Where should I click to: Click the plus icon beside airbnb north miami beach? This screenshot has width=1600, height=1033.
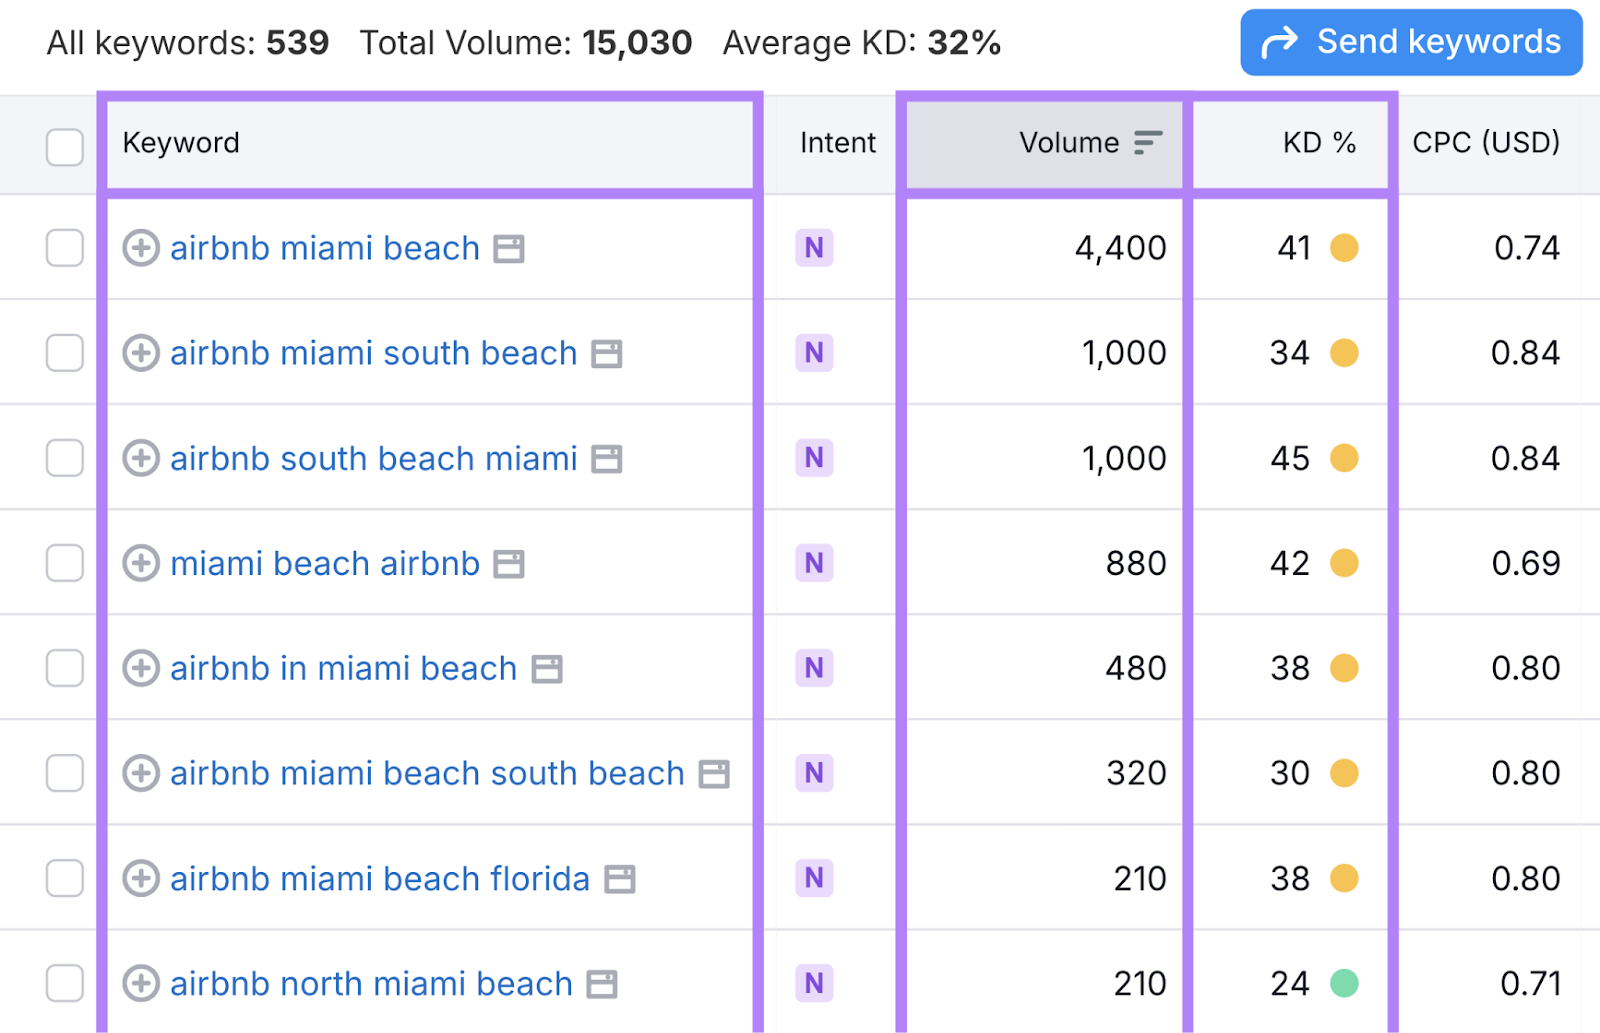coord(142,984)
